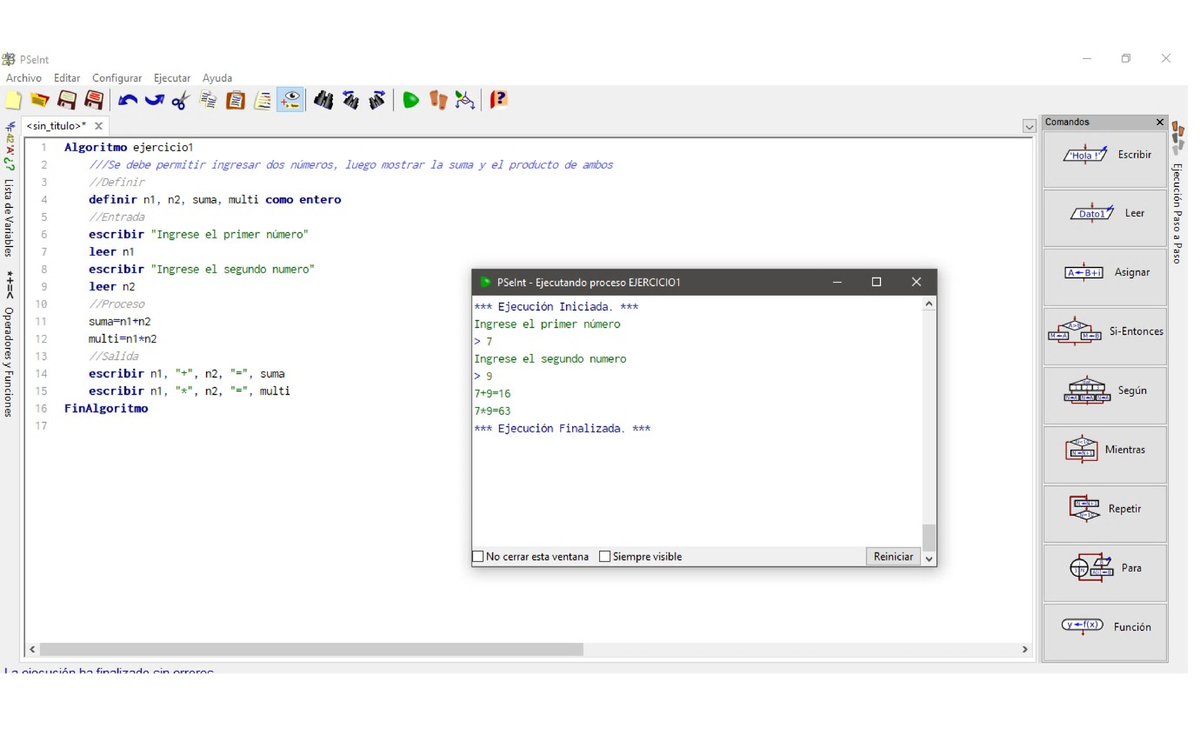Toggle the highlighted eye icon in the toolbar
The height and width of the screenshot is (729, 1200).
290,100
